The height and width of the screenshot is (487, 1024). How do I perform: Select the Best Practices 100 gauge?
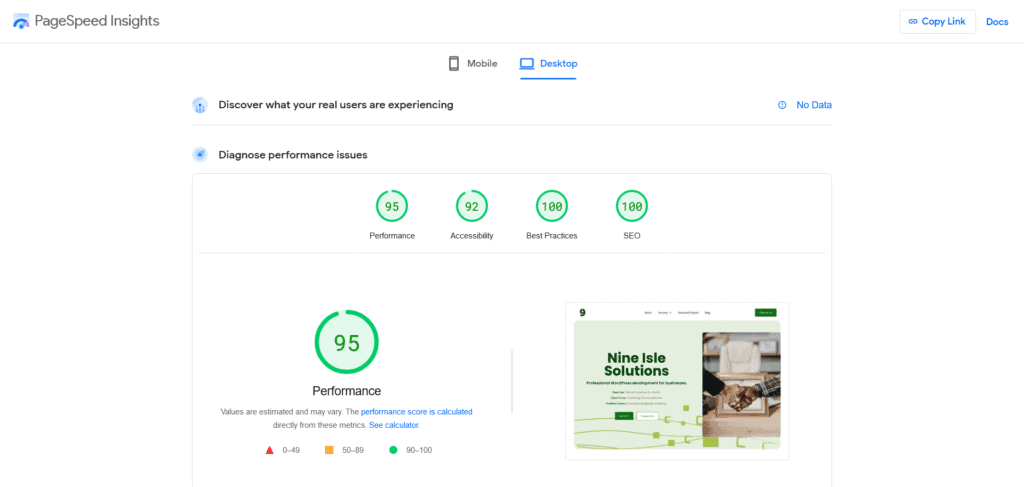552,207
